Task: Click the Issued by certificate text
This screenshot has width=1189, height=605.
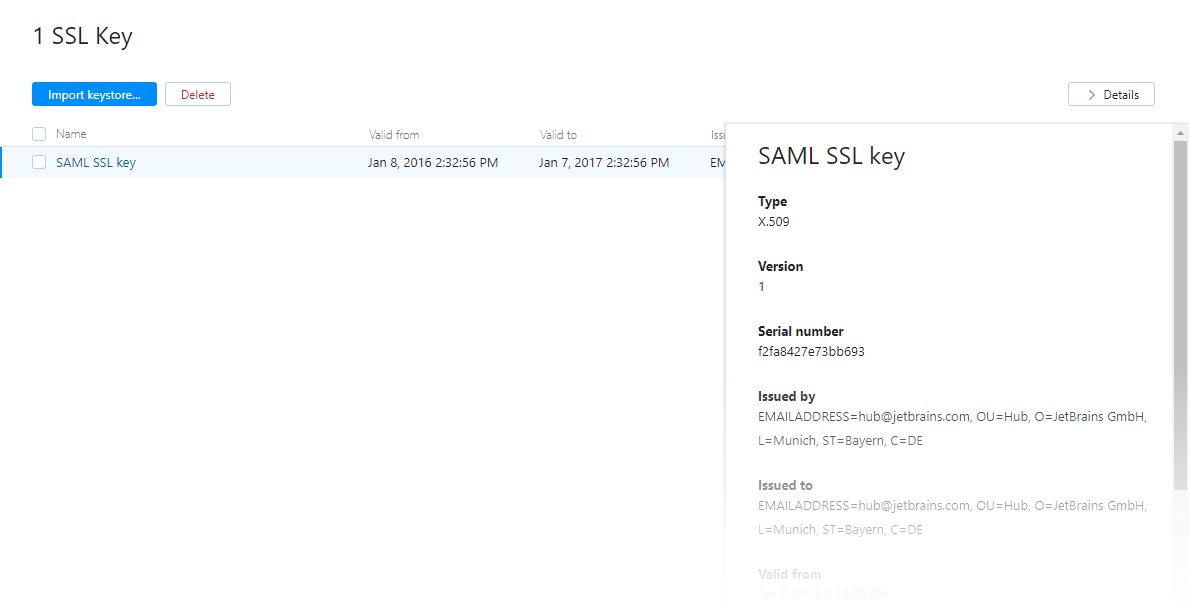Action: point(951,428)
